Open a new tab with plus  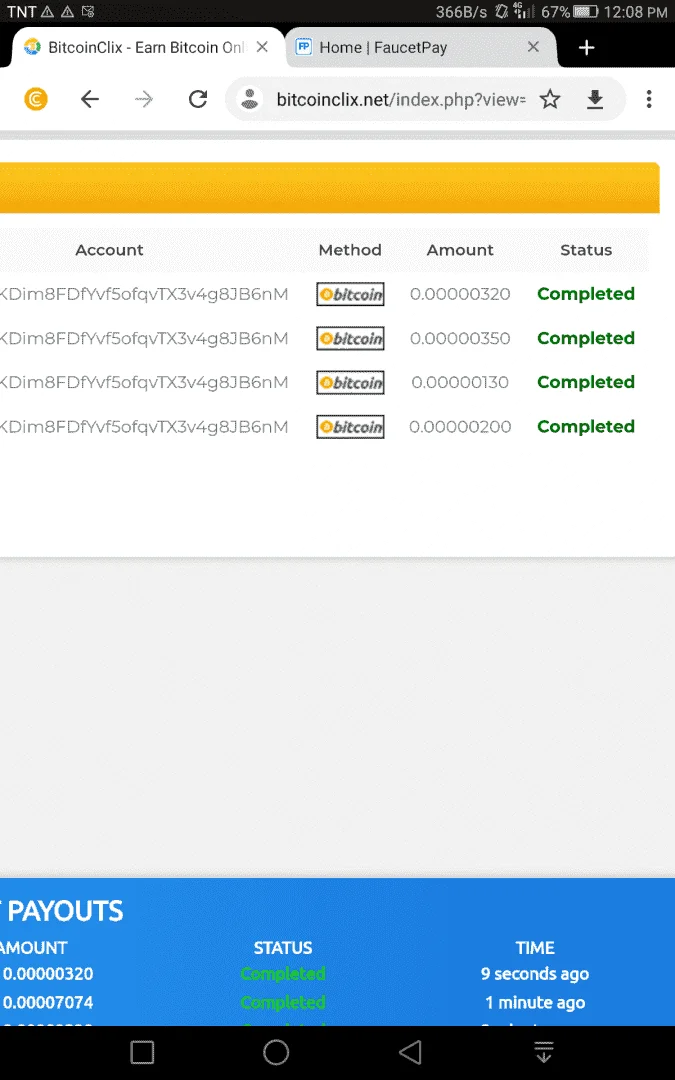click(586, 48)
